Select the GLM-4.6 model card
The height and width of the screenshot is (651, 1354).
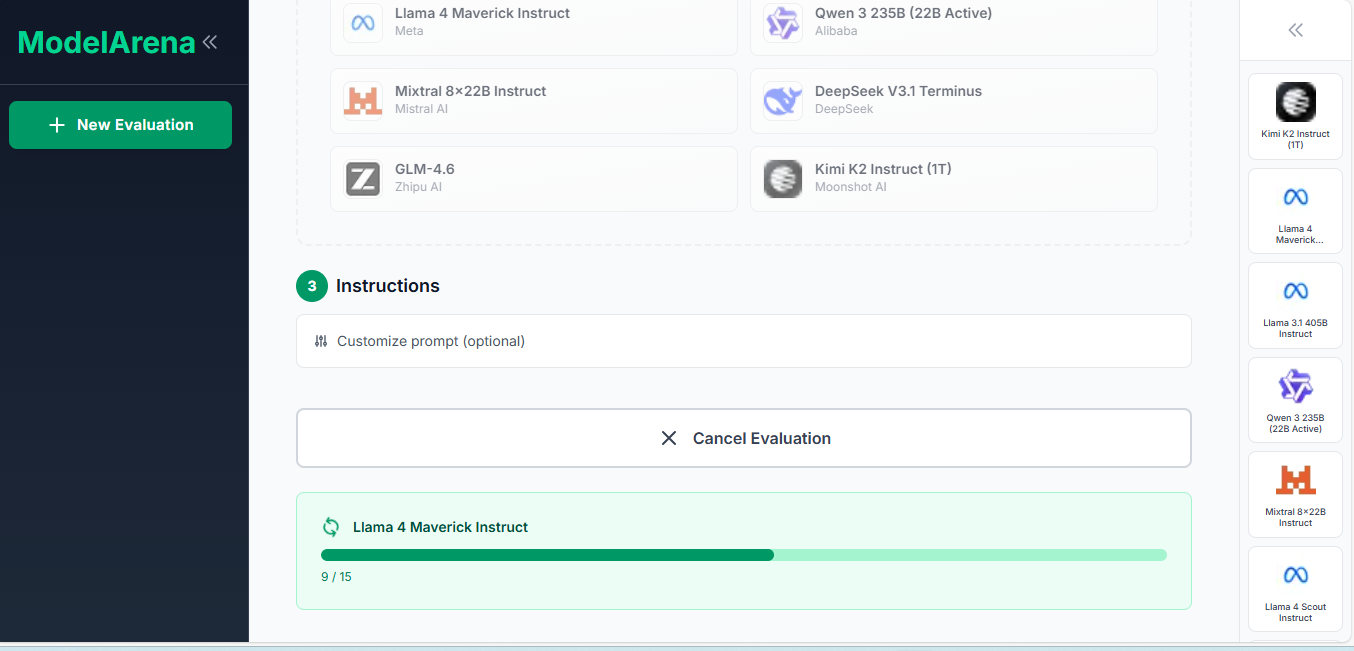(534, 179)
